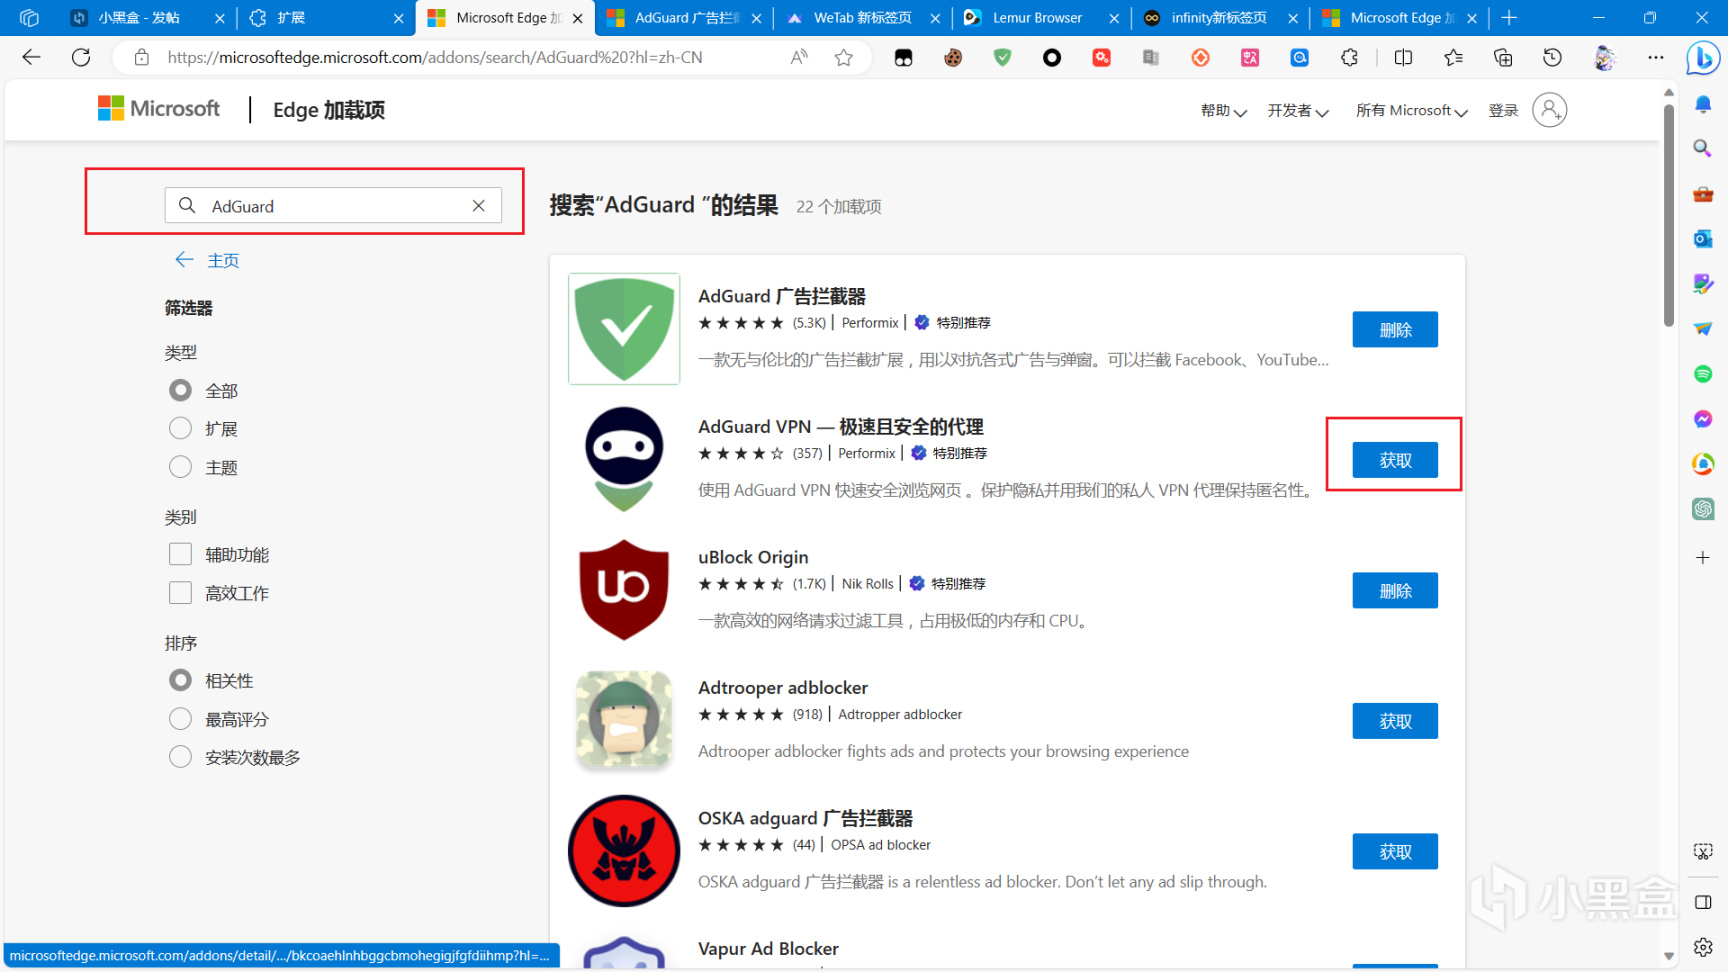Open the notifications bell in sidebar
This screenshot has height=972, width=1728.
(1703, 104)
